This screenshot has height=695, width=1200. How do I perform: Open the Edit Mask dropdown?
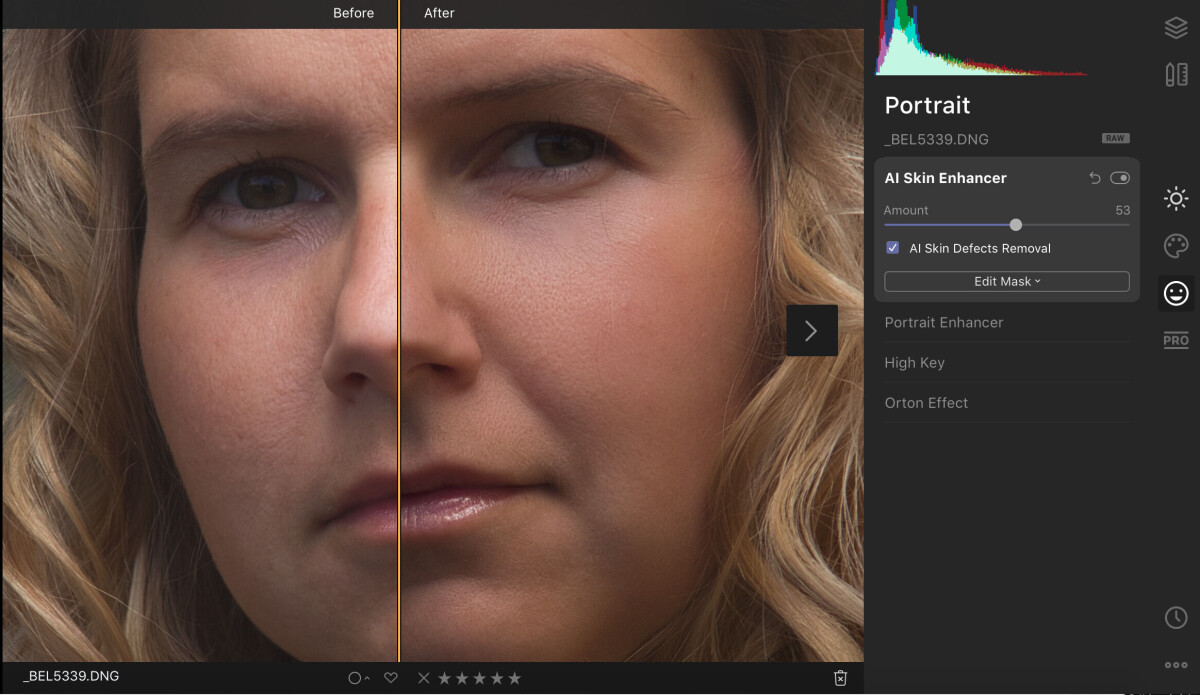click(x=1007, y=282)
